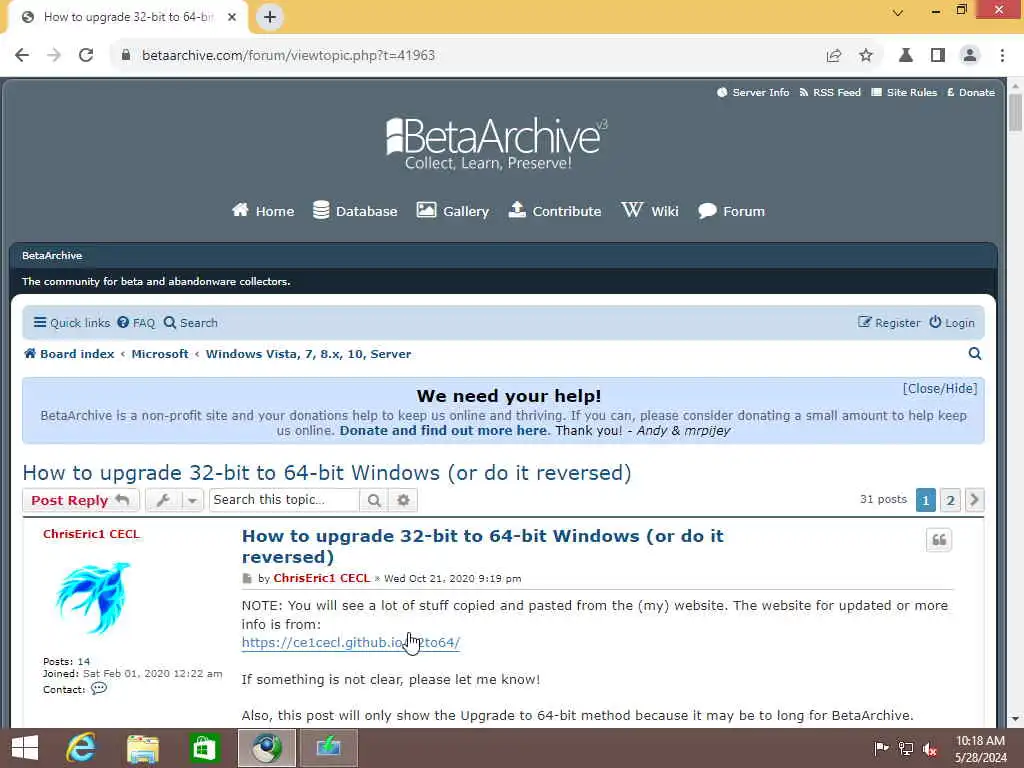The width and height of the screenshot is (1024, 768).
Task: Click the Donate link at top
Action: [971, 93]
